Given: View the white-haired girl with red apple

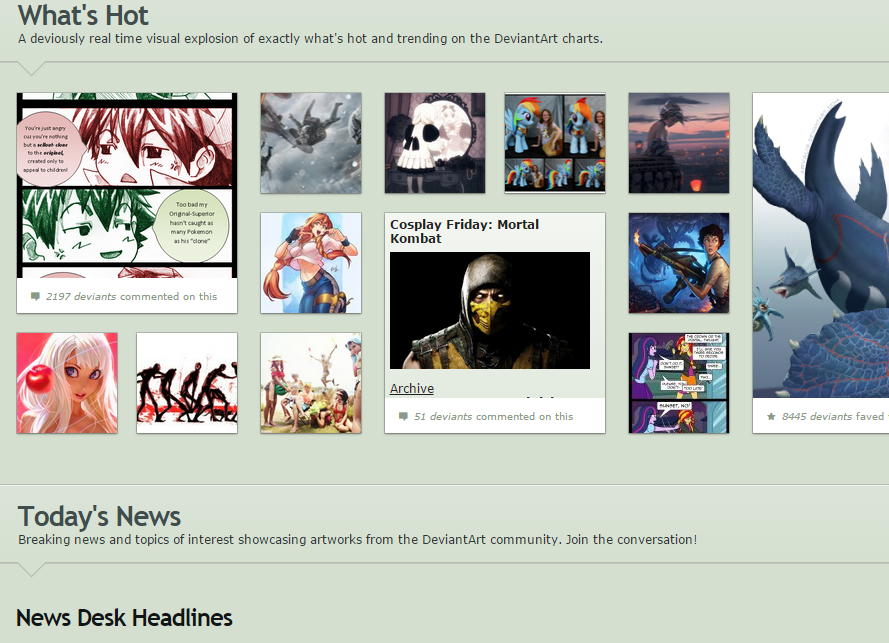Looking at the screenshot, I should (67, 383).
